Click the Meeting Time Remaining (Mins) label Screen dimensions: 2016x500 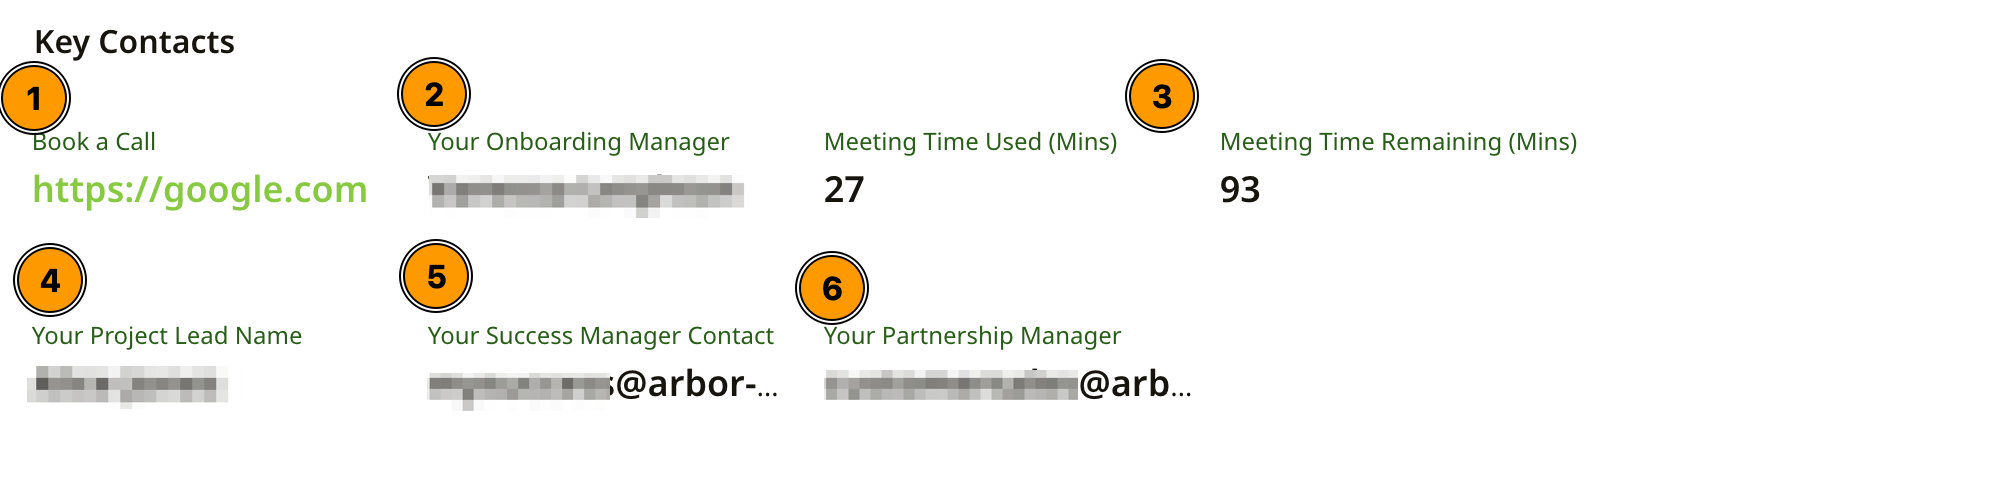point(1398,142)
